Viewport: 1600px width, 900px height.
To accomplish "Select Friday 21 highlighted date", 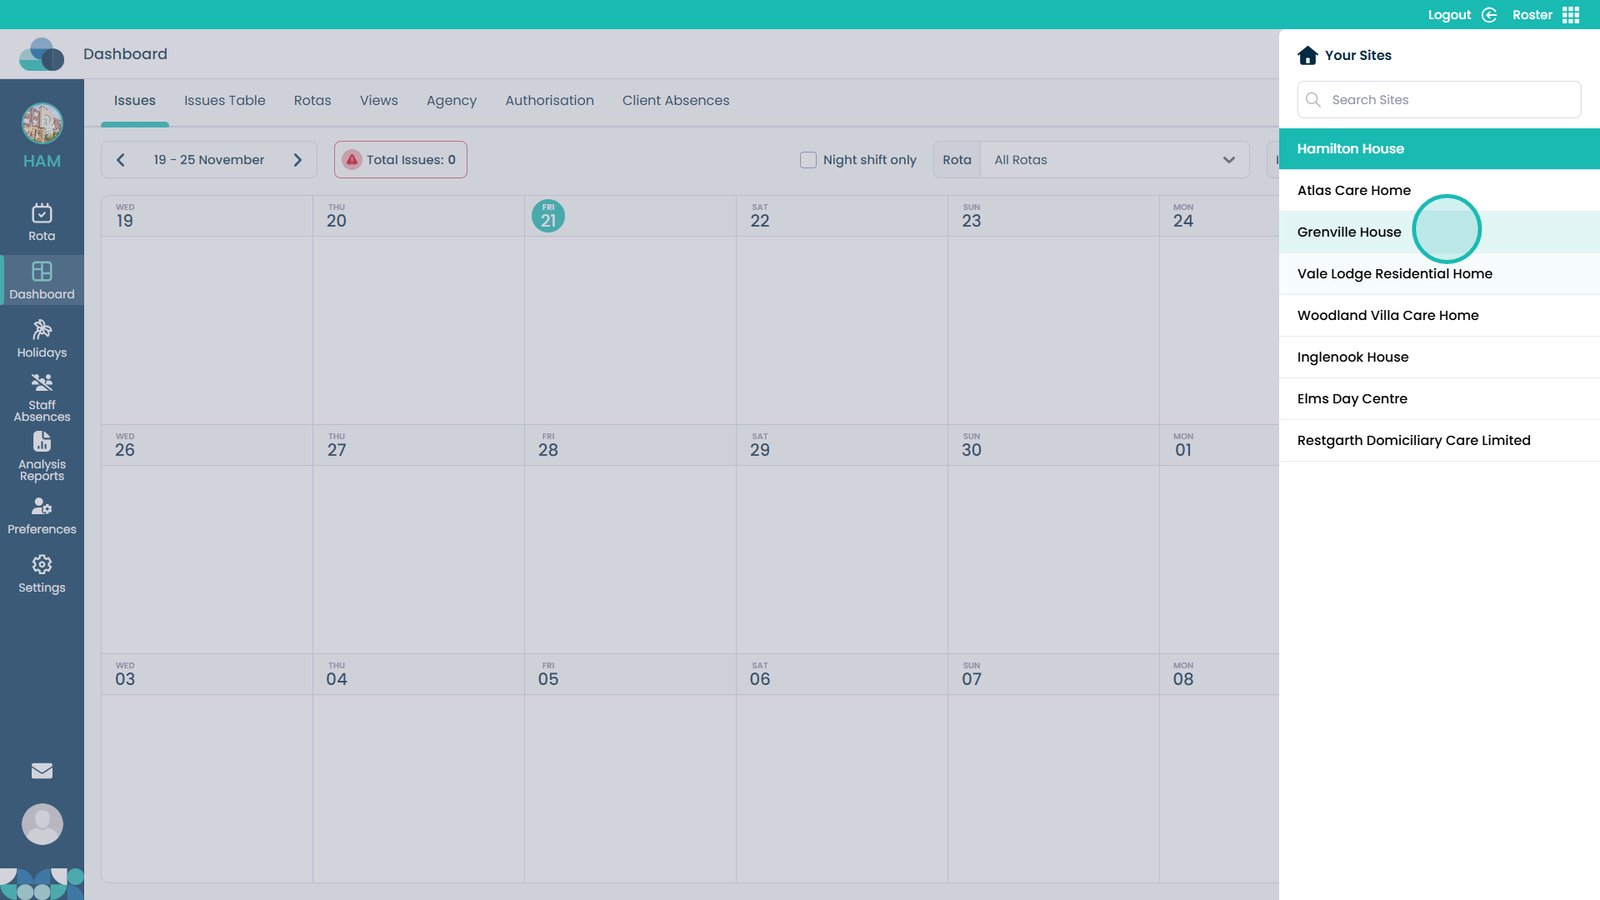I will point(548,216).
